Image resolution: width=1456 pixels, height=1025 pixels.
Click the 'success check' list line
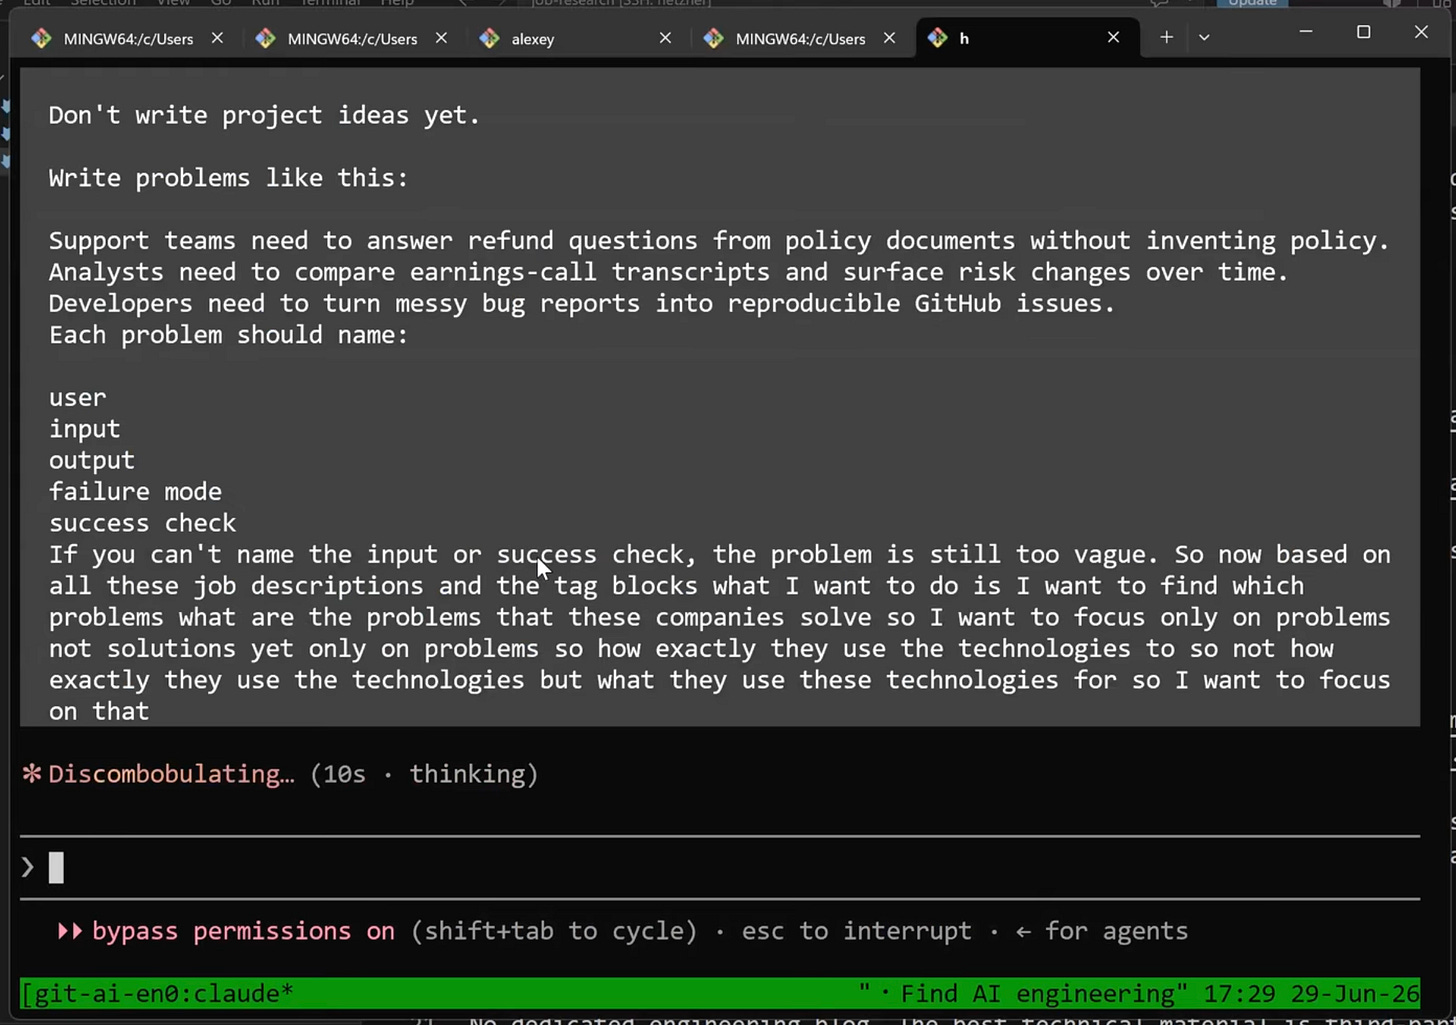(142, 523)
